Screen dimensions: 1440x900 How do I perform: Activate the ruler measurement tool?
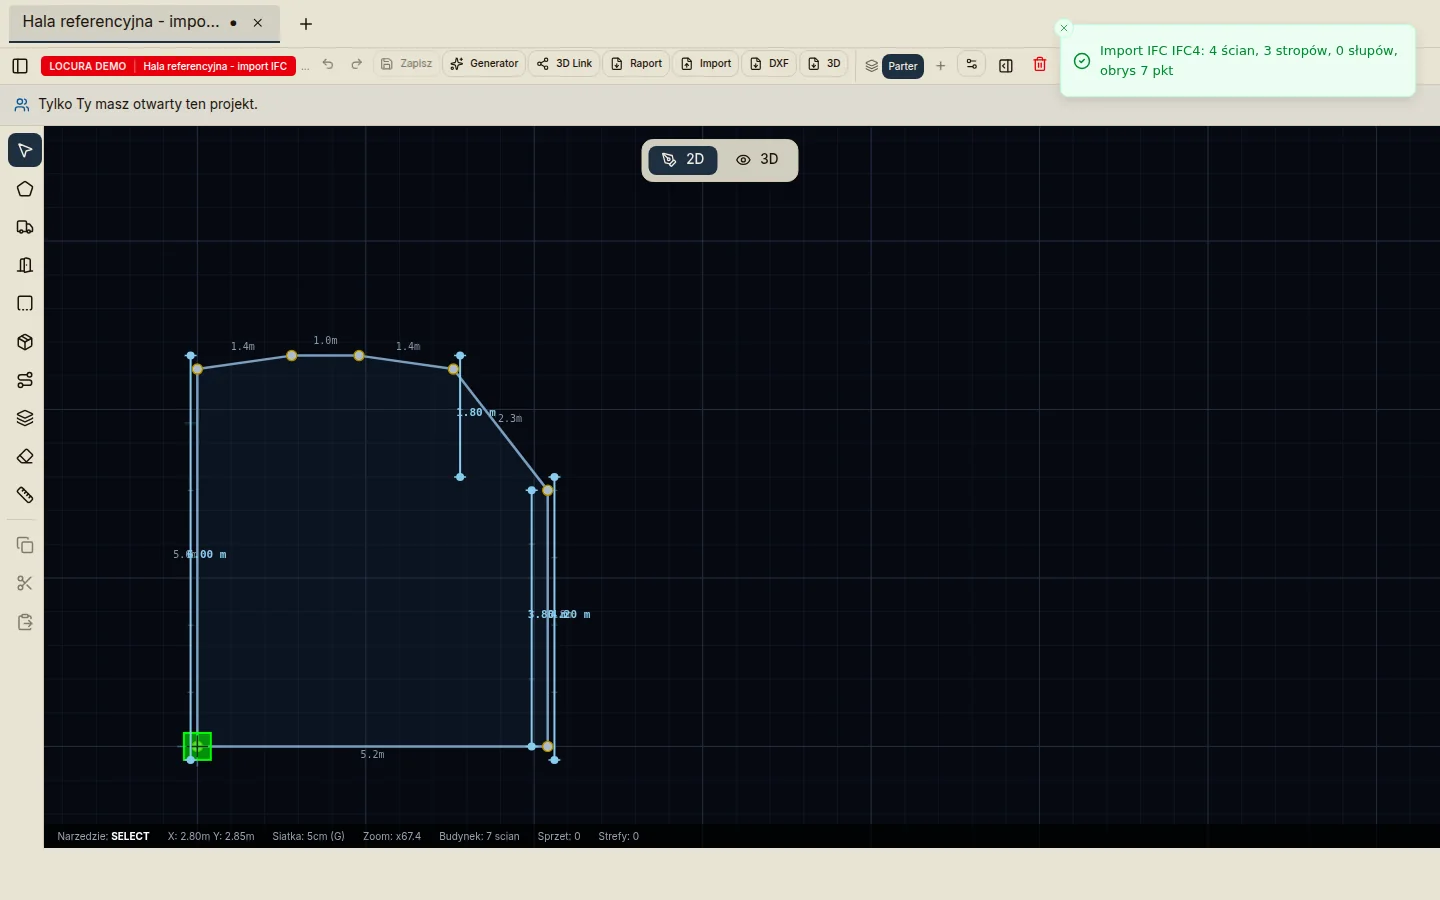tap(25, 495)
